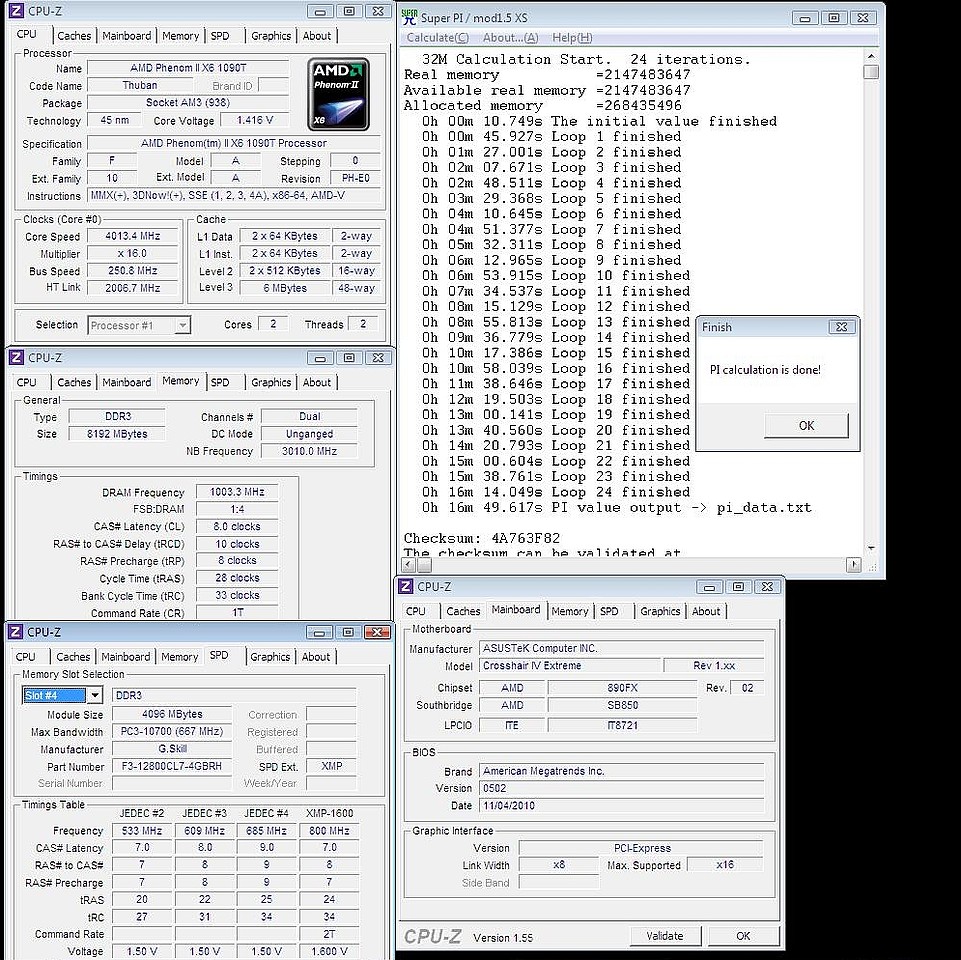Click the part number F3-12800CL7-4GBRH

[172, 766]
